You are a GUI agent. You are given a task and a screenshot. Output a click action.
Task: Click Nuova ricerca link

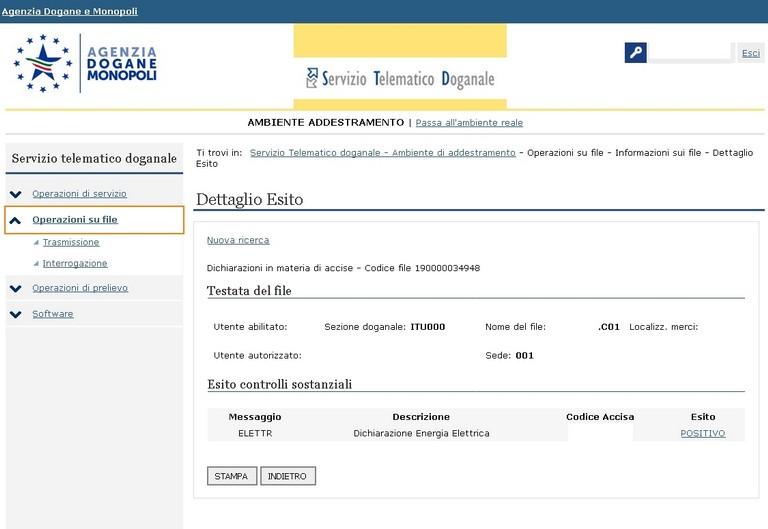pyautogui.click(x=238, y=240)
